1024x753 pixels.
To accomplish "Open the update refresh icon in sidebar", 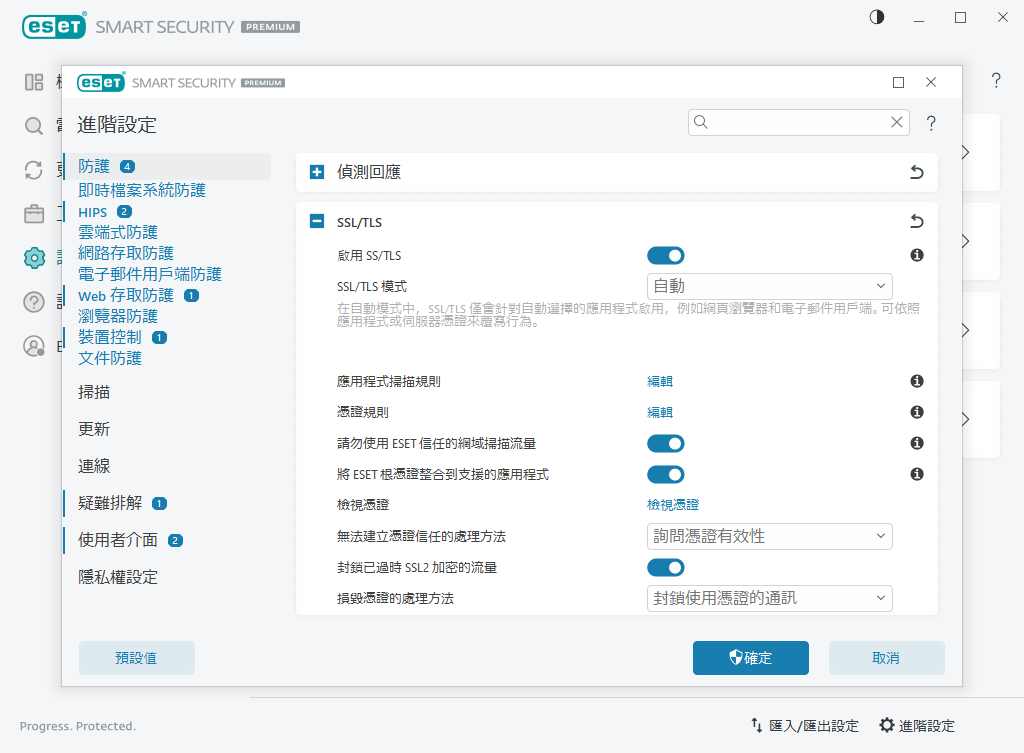I will click(34, 170).
